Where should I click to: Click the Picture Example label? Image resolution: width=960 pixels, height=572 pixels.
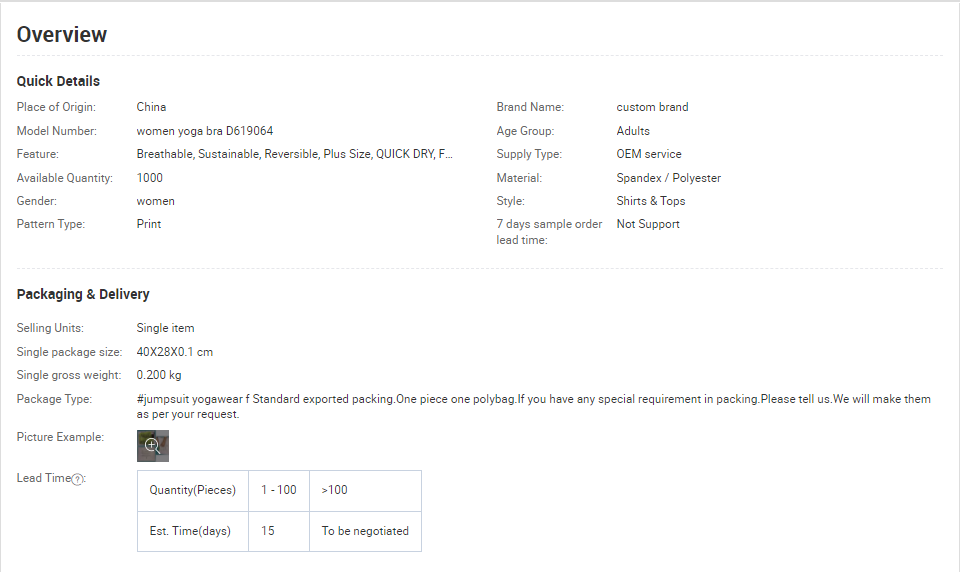(60, 437)
